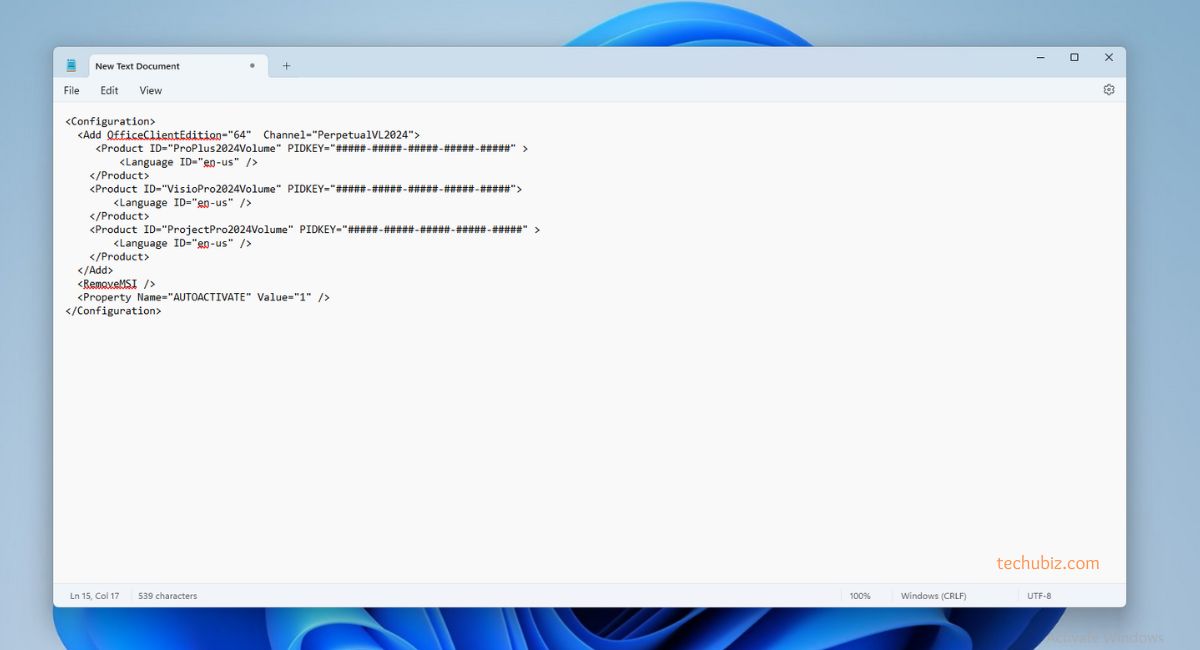Click the Notepad app icon in title bar
Viewport: 1200px width, 650px height.
71,65
